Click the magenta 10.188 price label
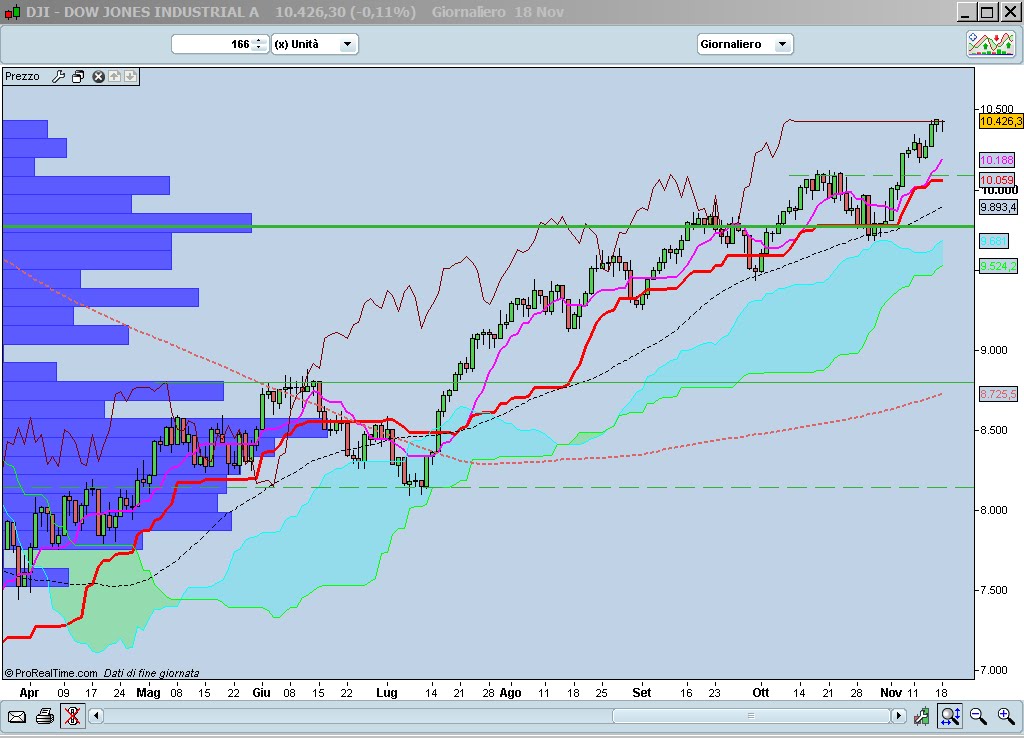The image size is (1024, 738). coord(997,160)
